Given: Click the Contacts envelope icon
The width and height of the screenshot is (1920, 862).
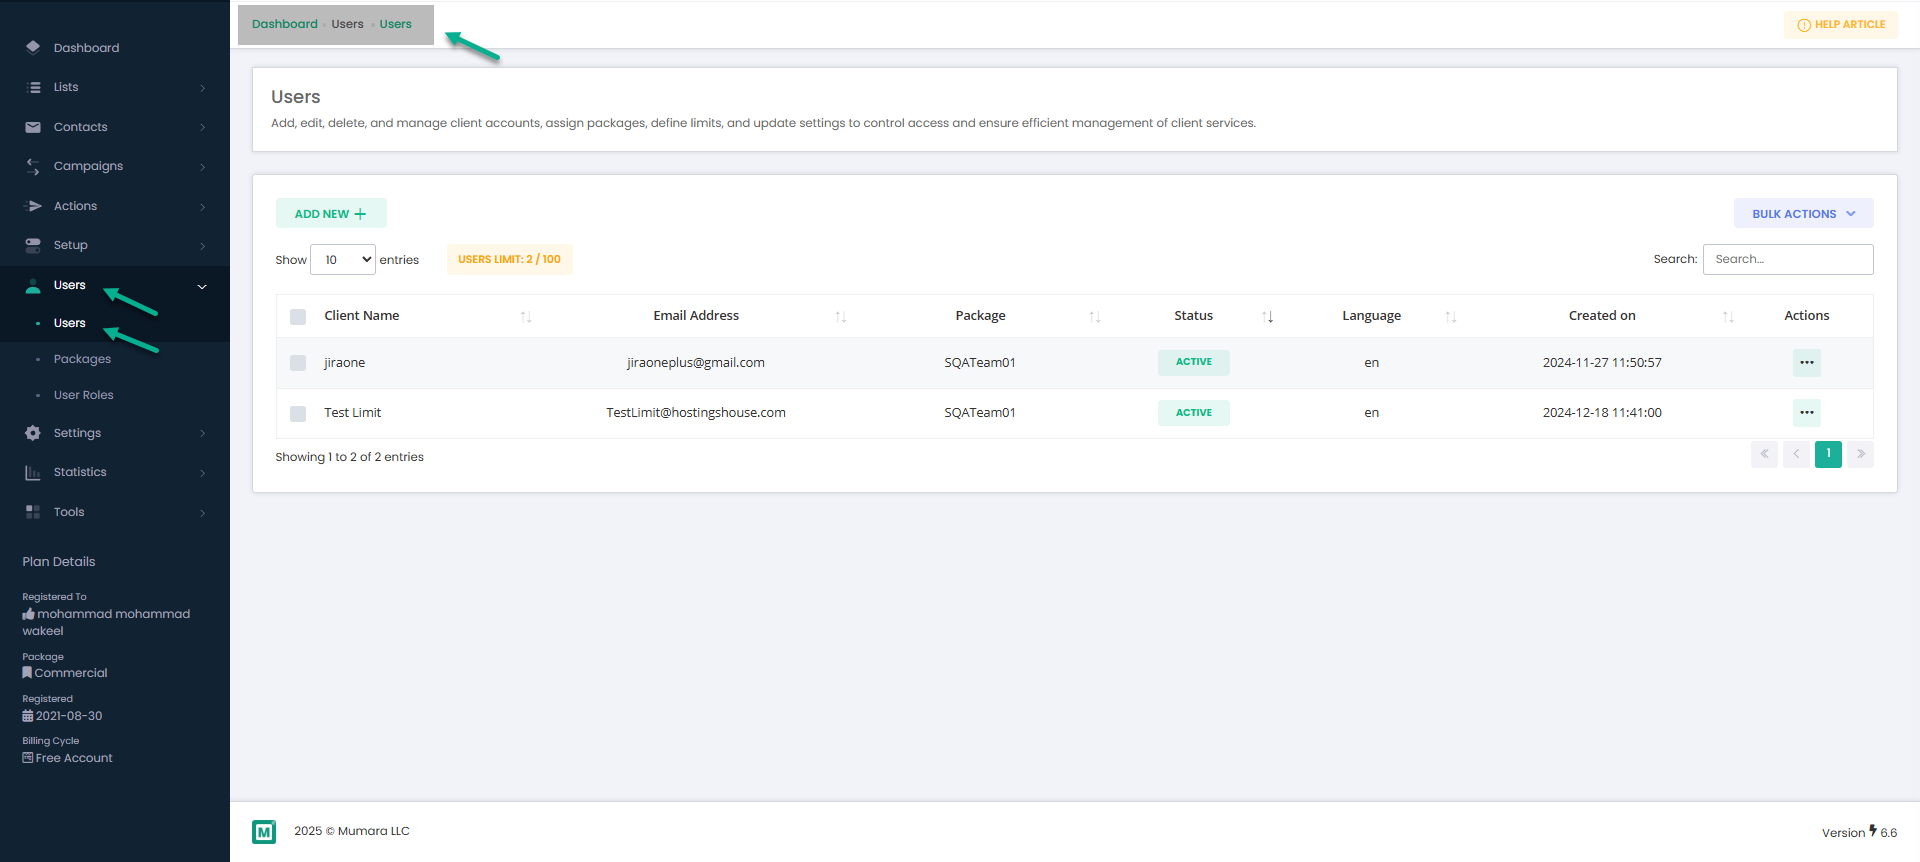Looking at the screenshot, I should click(x=33, y=127).
